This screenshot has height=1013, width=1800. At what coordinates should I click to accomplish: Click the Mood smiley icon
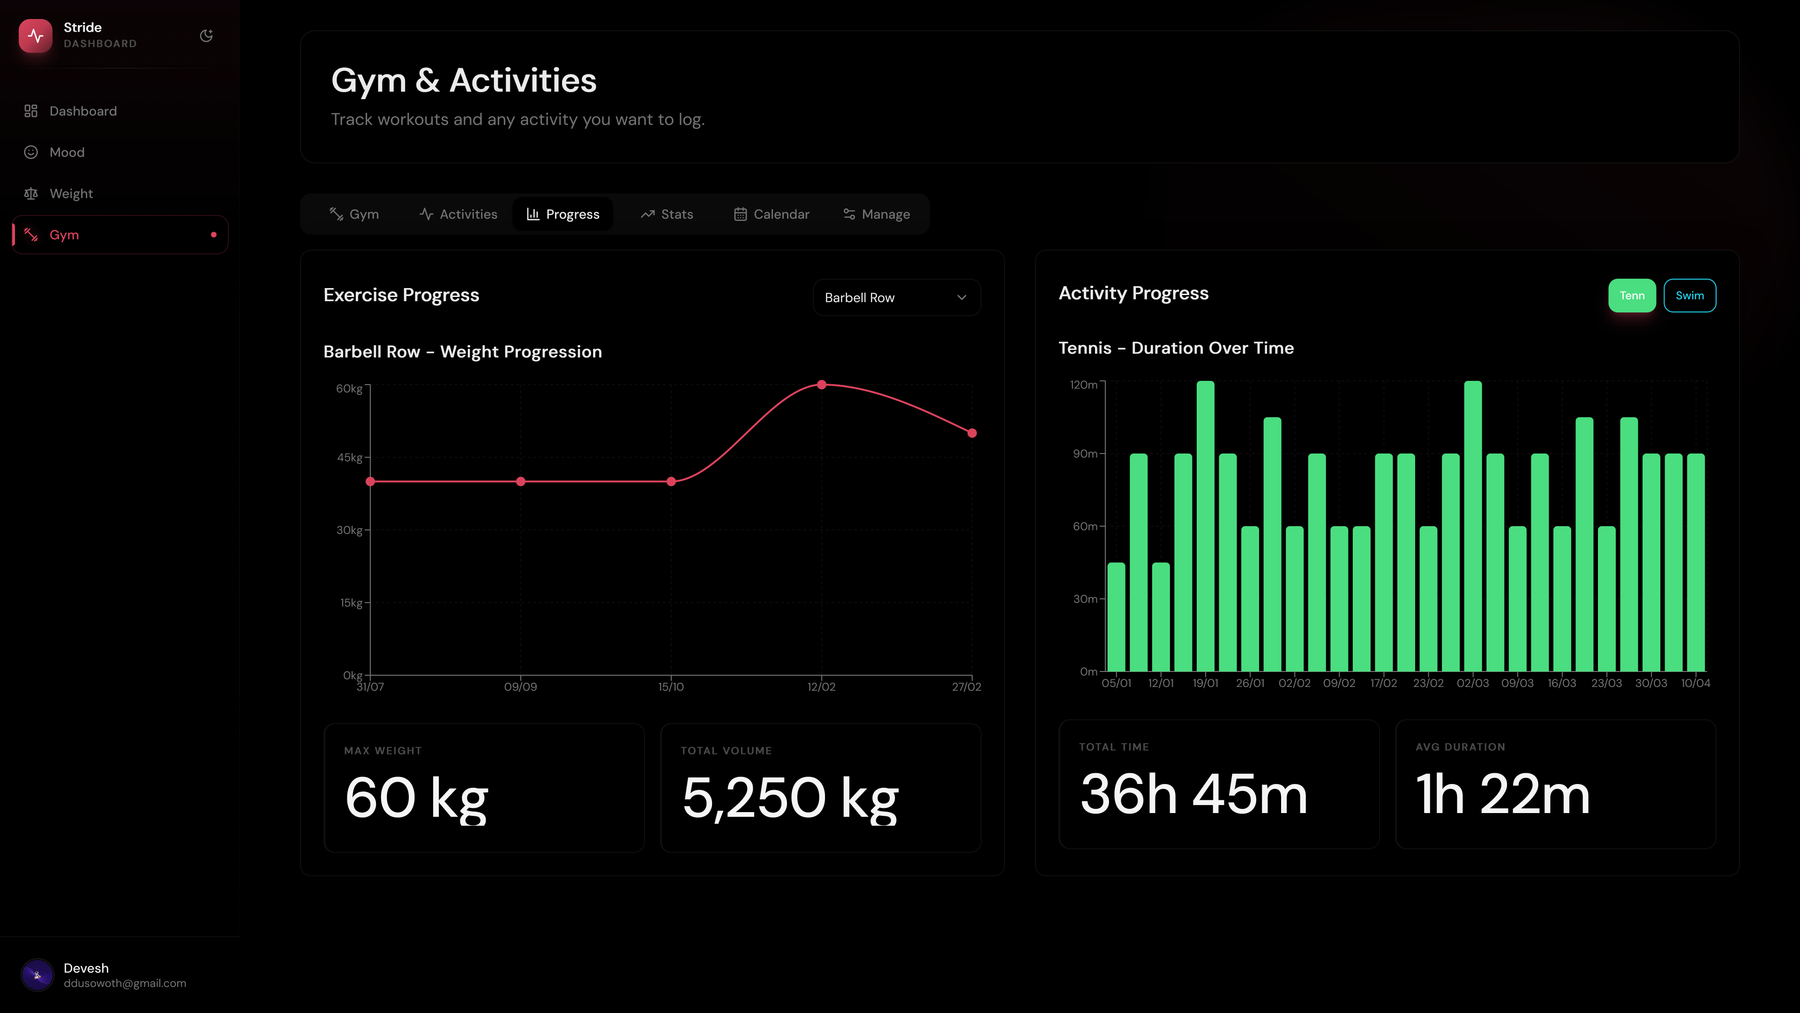(31, 152)
